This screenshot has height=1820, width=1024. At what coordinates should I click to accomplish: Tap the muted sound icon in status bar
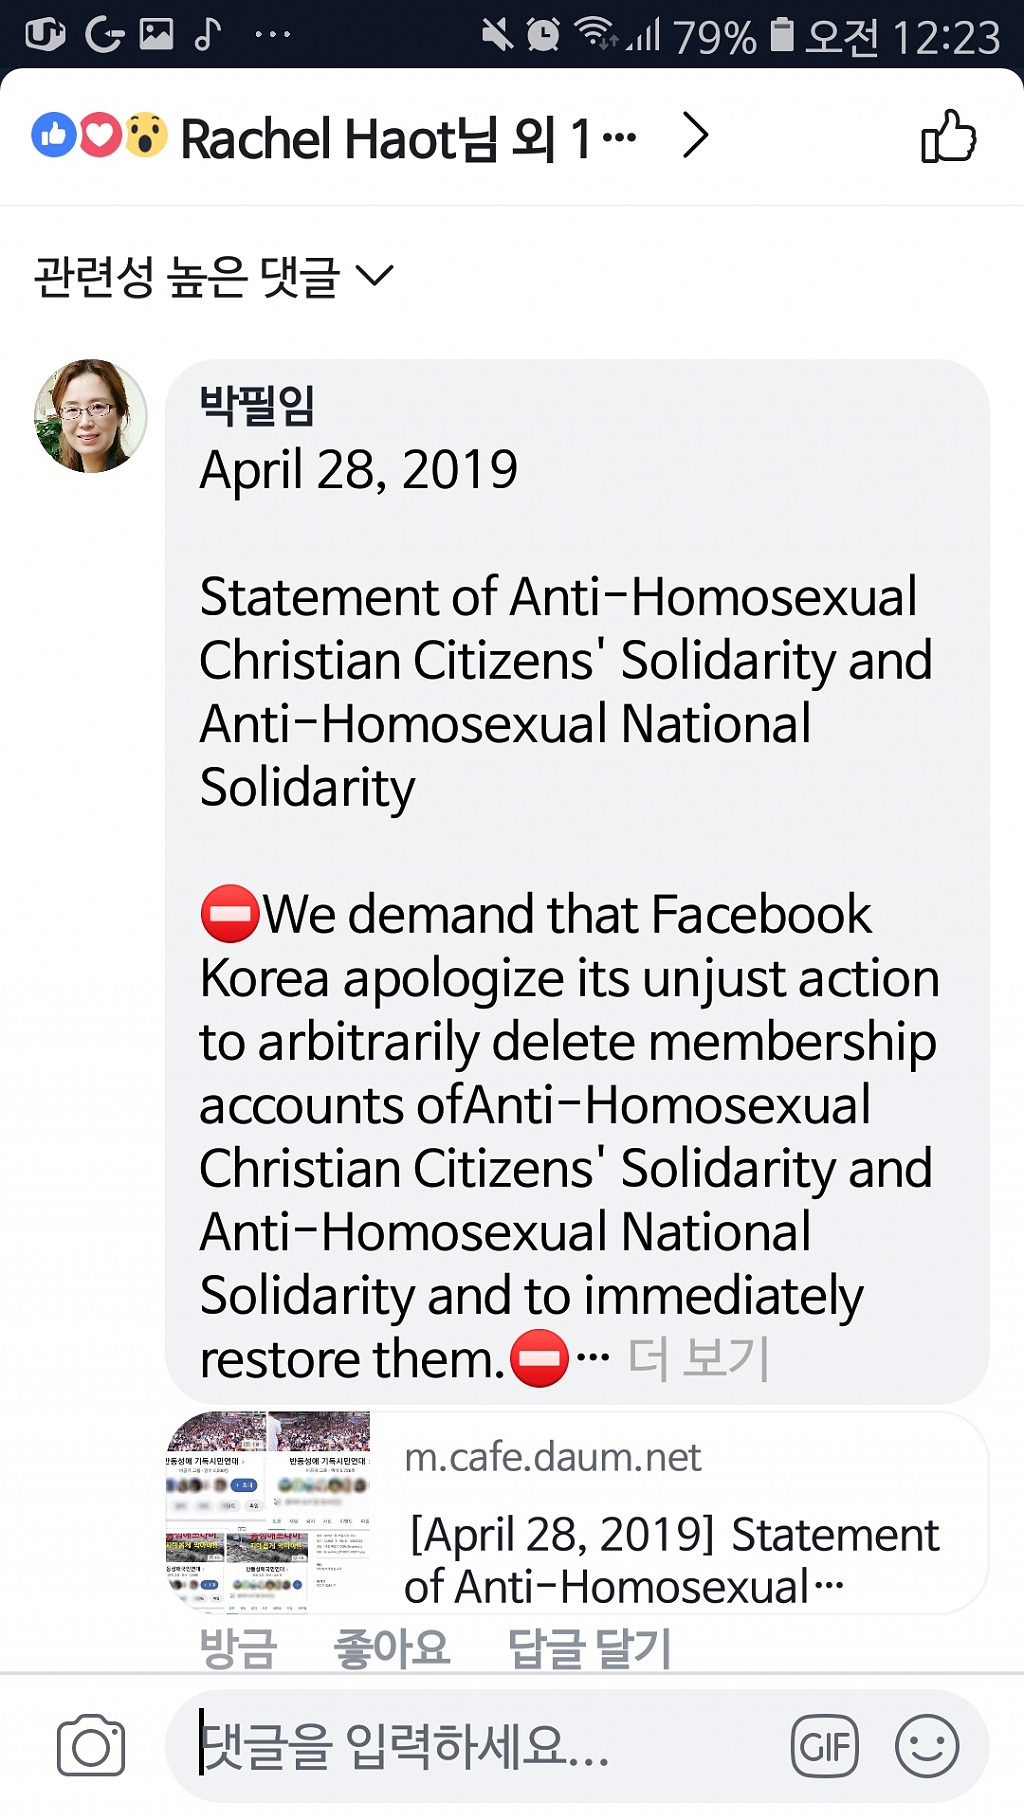[x=497, y=36]
